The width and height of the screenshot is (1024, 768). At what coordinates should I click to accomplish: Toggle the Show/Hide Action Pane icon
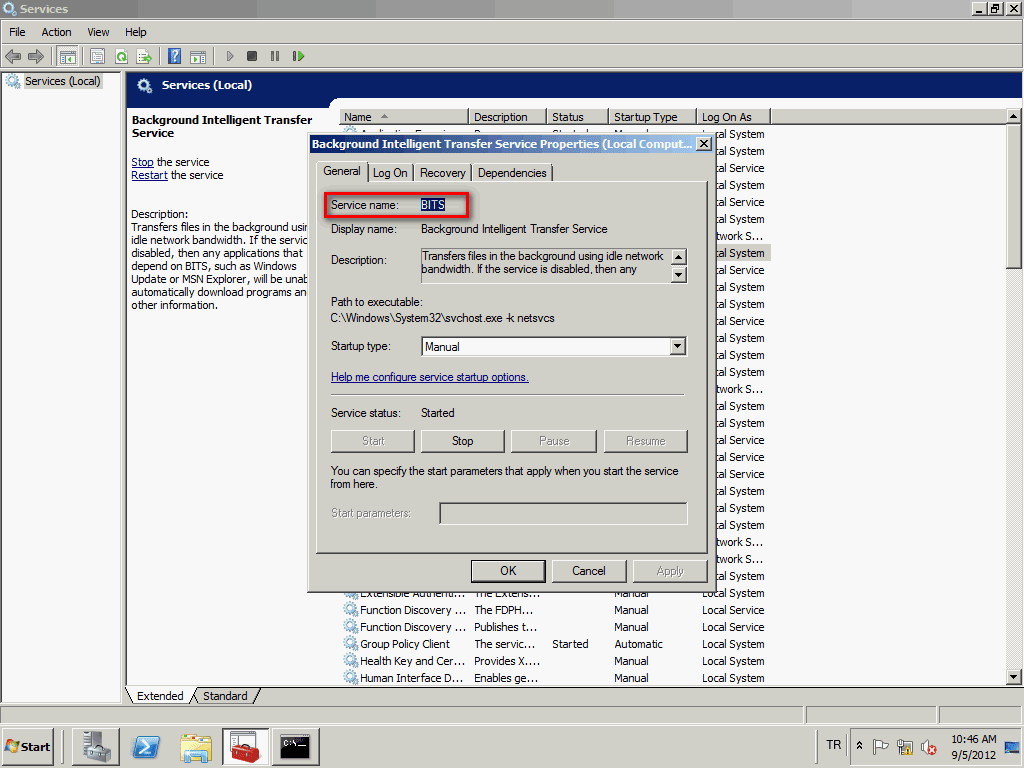(x=198, y=57)
